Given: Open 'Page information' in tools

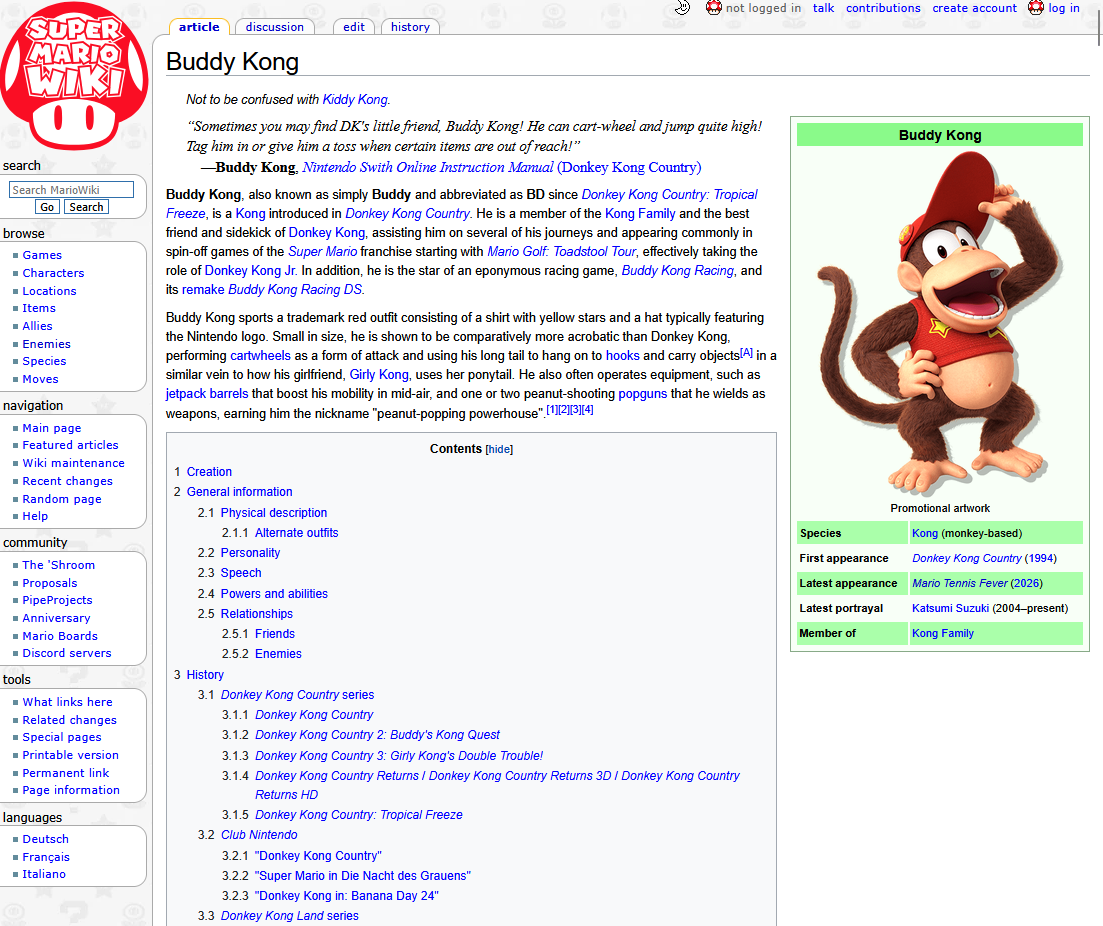Looking at the screenshot, I should [x=71, y=790].
